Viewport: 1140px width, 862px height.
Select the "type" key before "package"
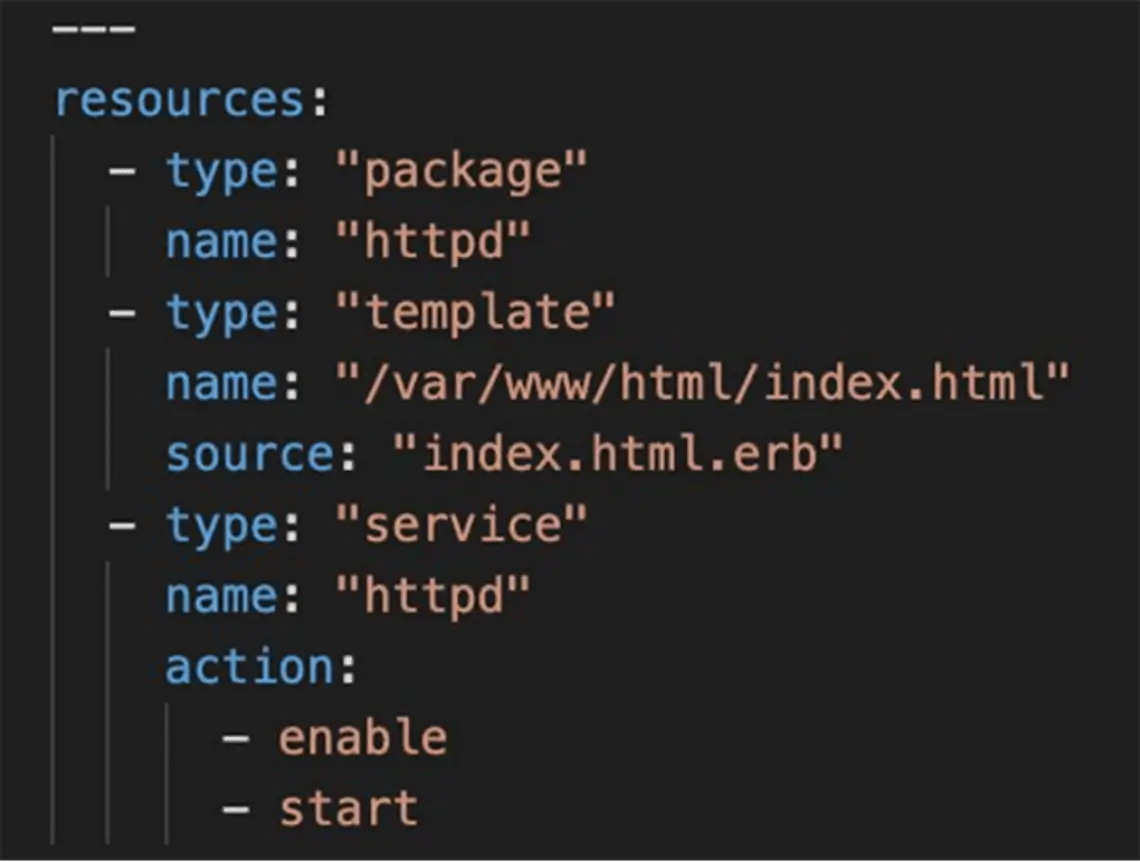[222, 171]
